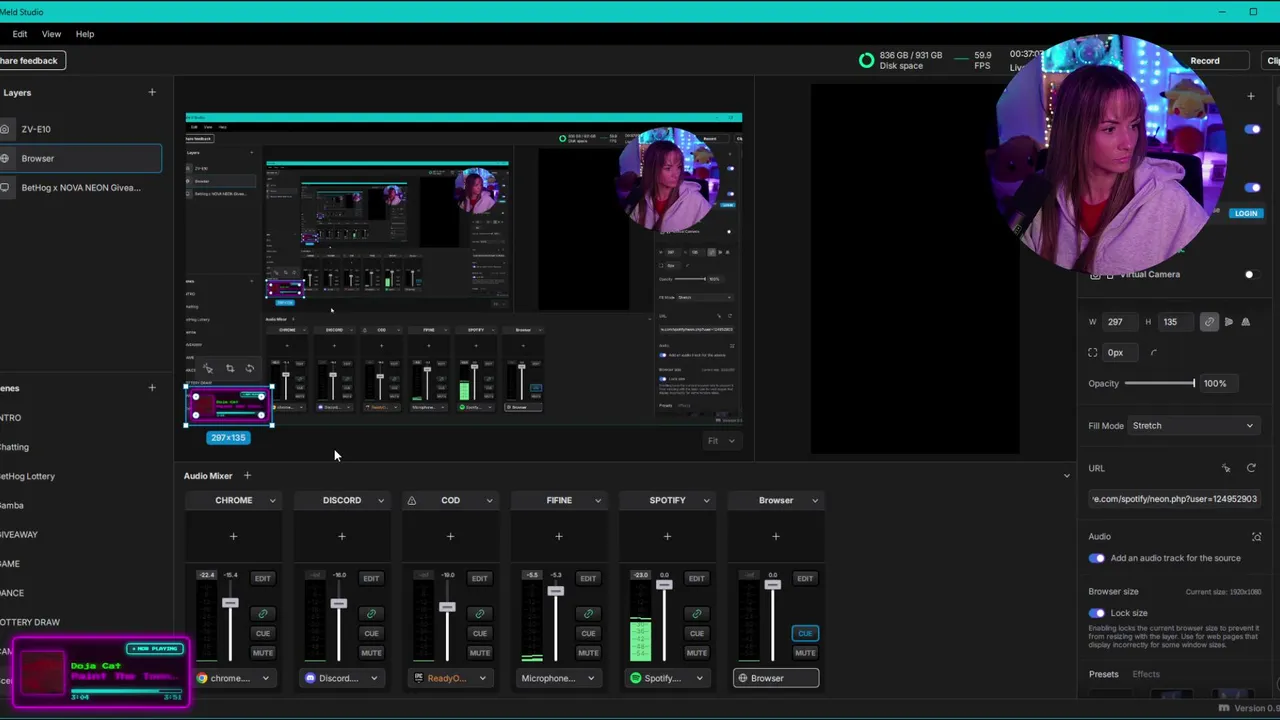
Task: Select the Browser layer
Action: (80, 158)
